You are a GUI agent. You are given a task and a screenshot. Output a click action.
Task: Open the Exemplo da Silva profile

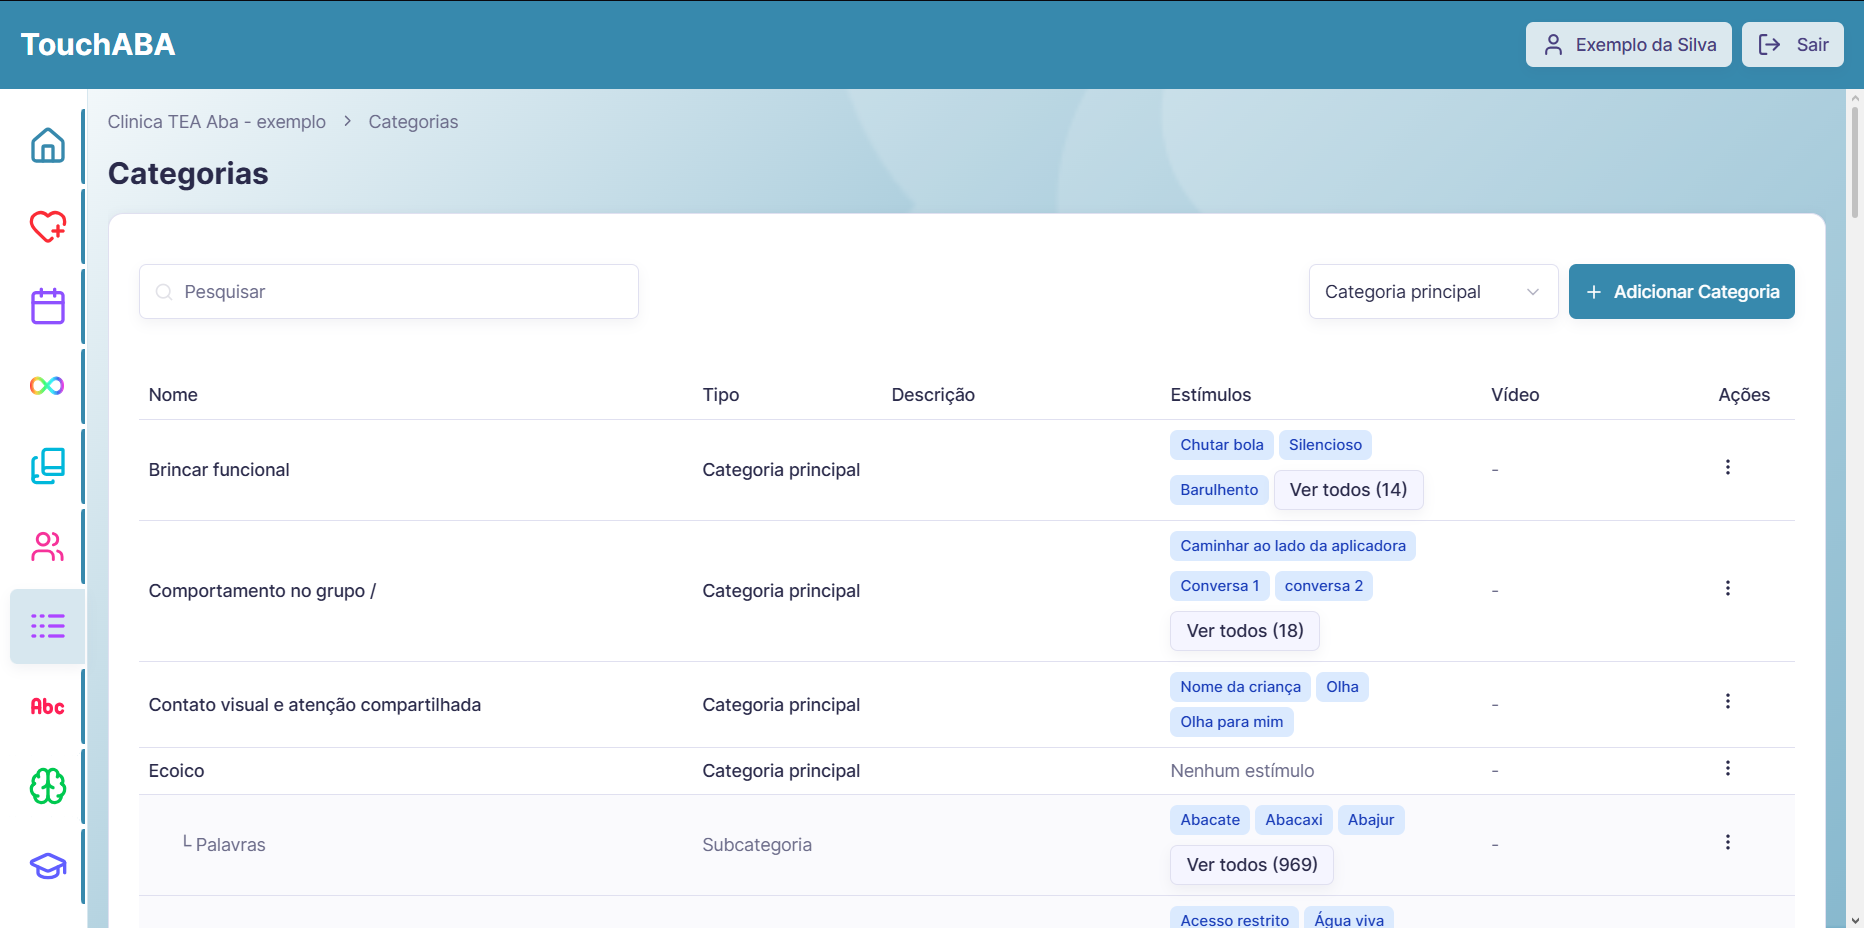pos(1628,45)
